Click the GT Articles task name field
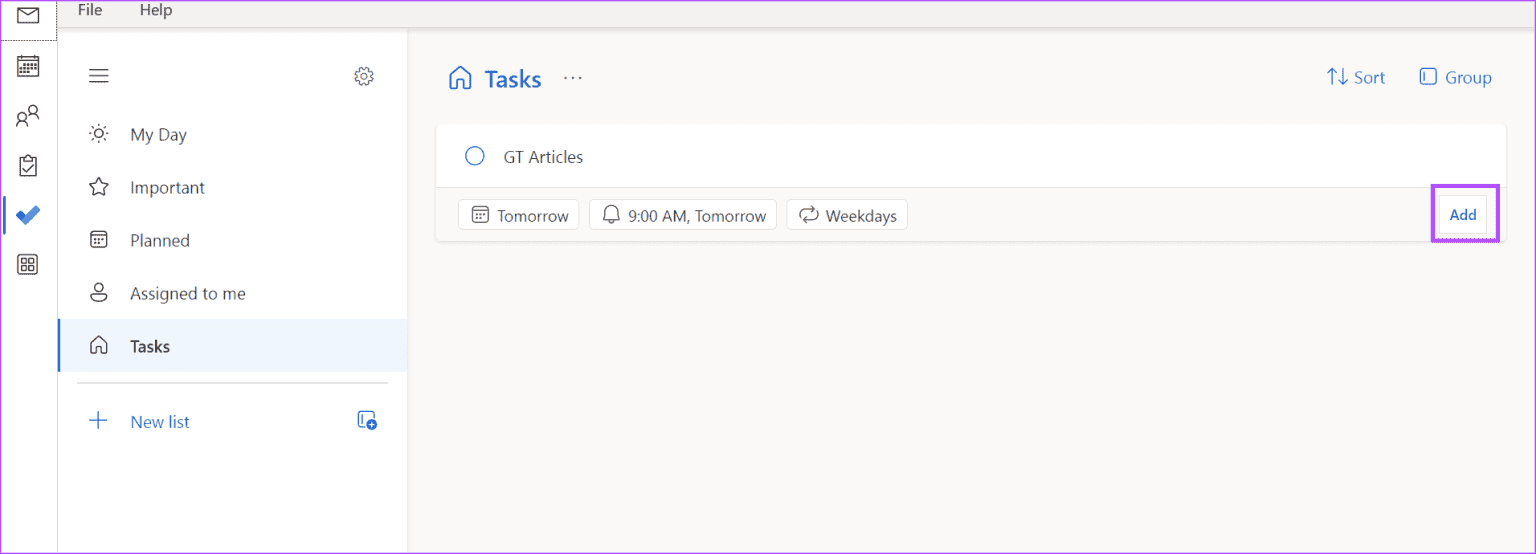The width and height of the screenshot is (1536, 554). coord(543,157)
